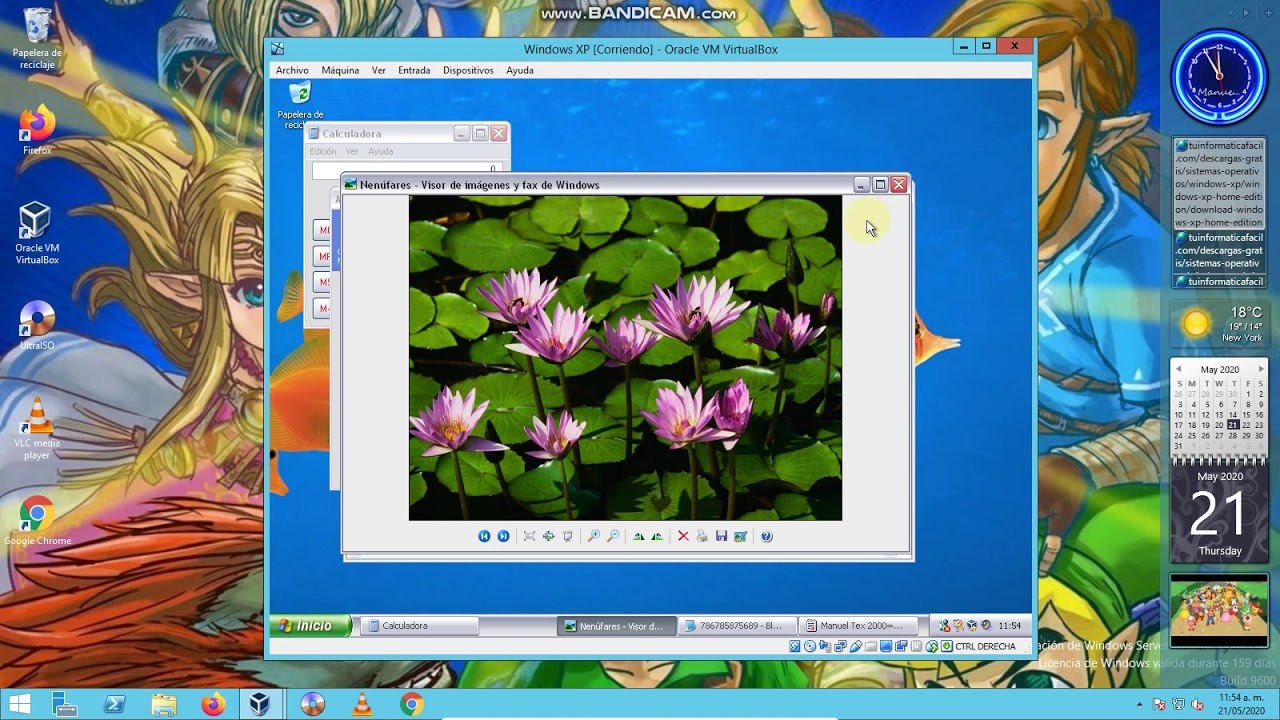
Task: Print the image using printer icon
Action: [x=702, y=536]
